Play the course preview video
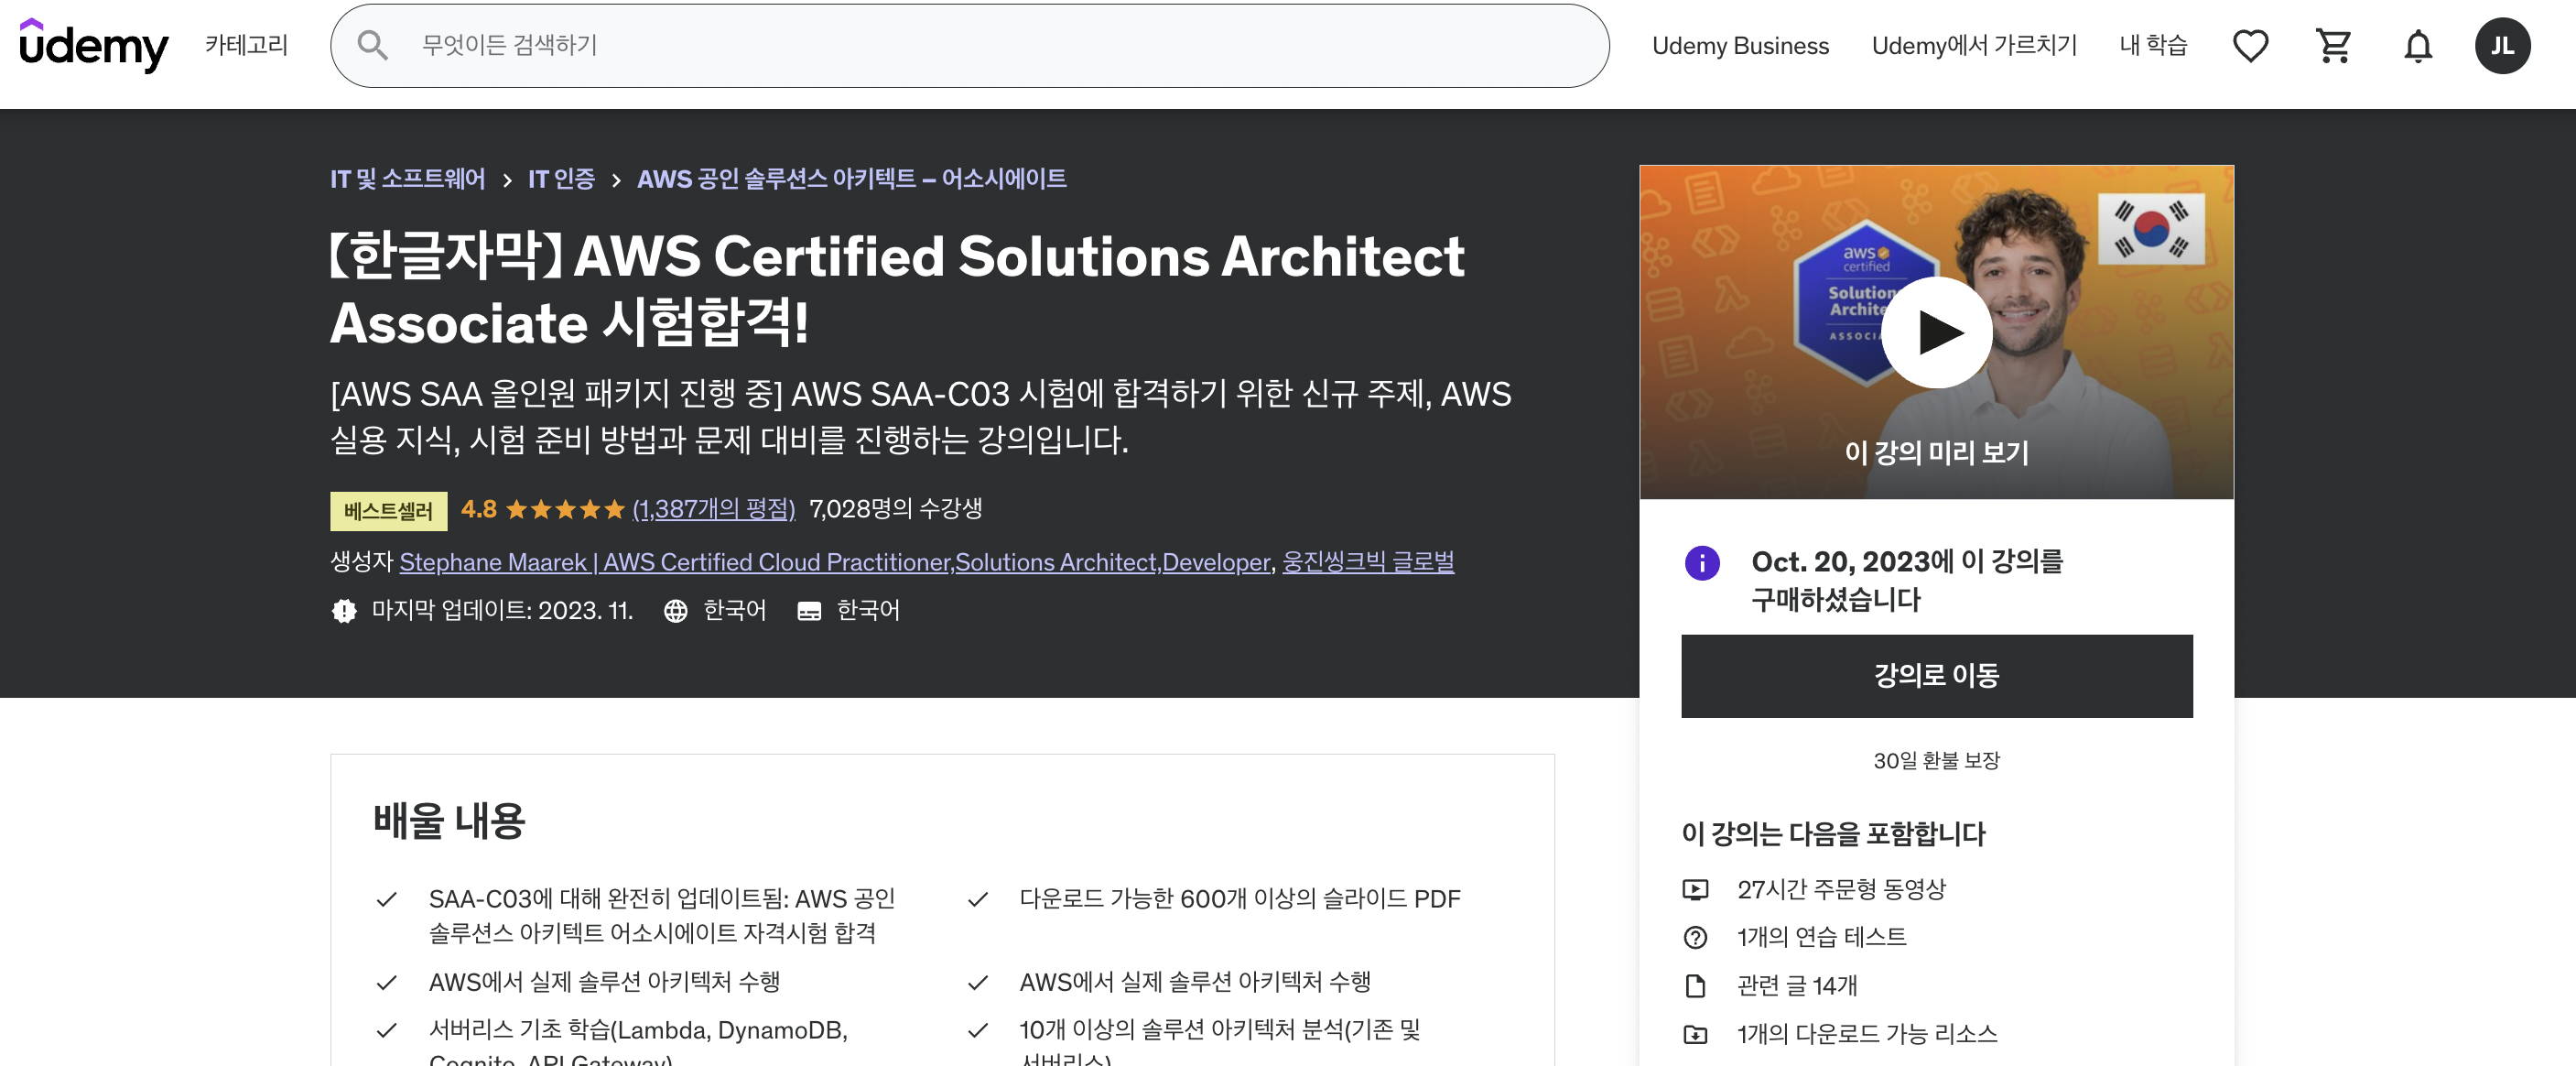Viewport: 2576px width, 1066px height. coord(1936,332)
